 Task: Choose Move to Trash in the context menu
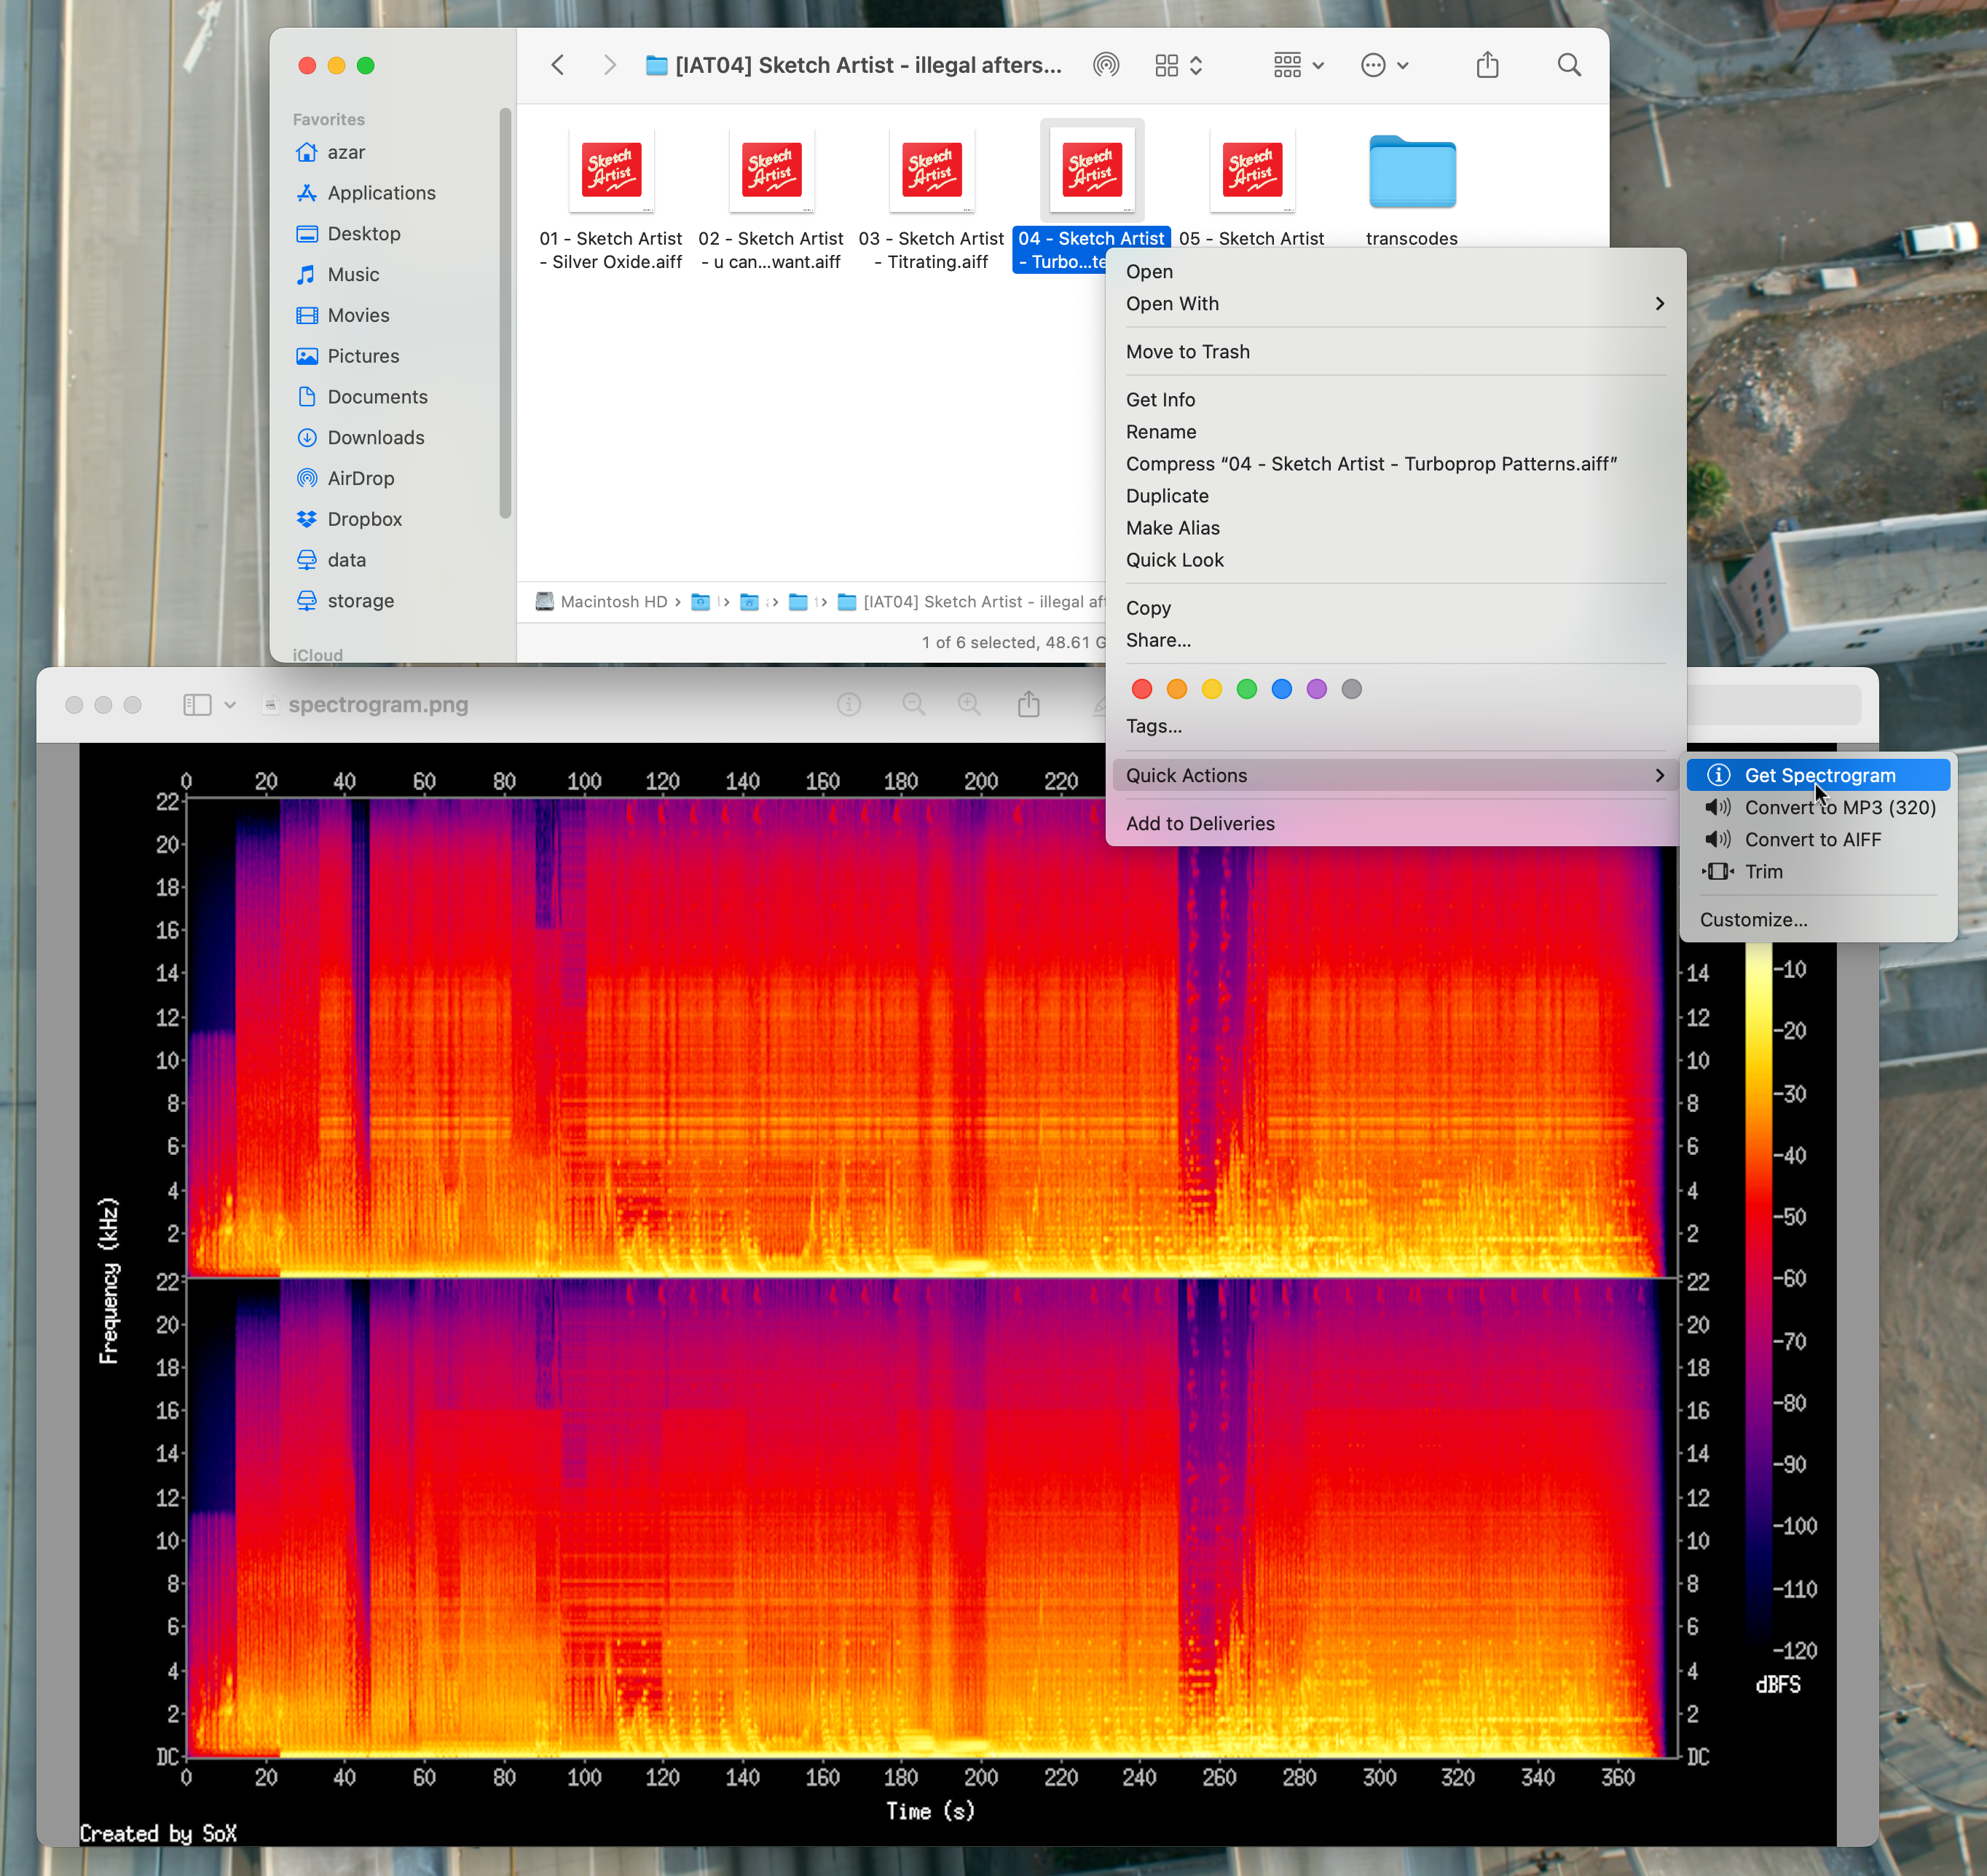[x=1188, y=351]
